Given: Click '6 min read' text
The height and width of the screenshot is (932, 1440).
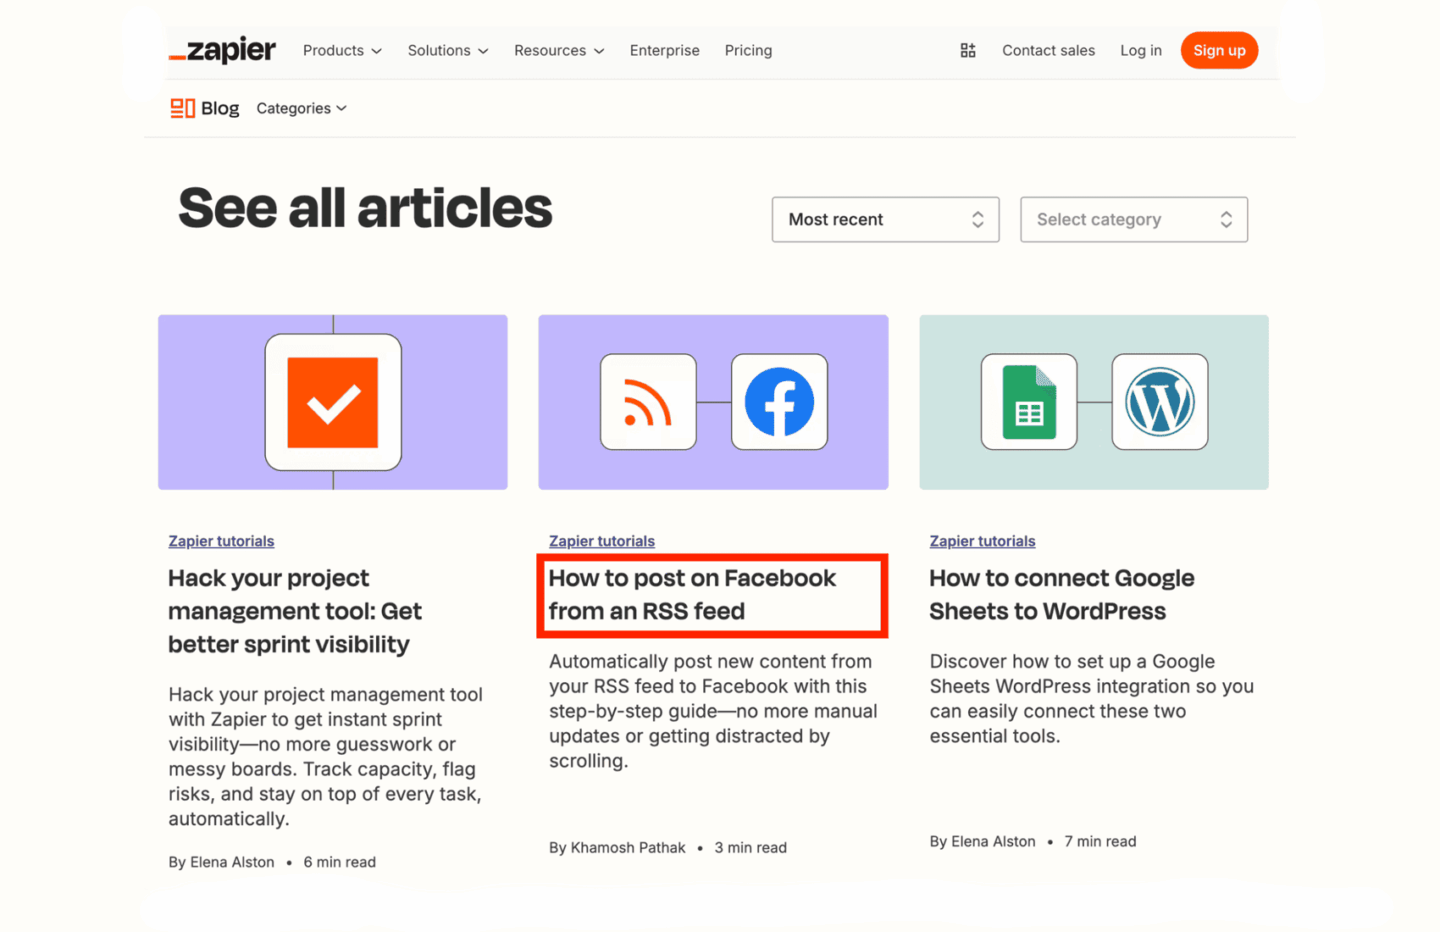Looking at the screenshot, I should [x=340, y=862].
